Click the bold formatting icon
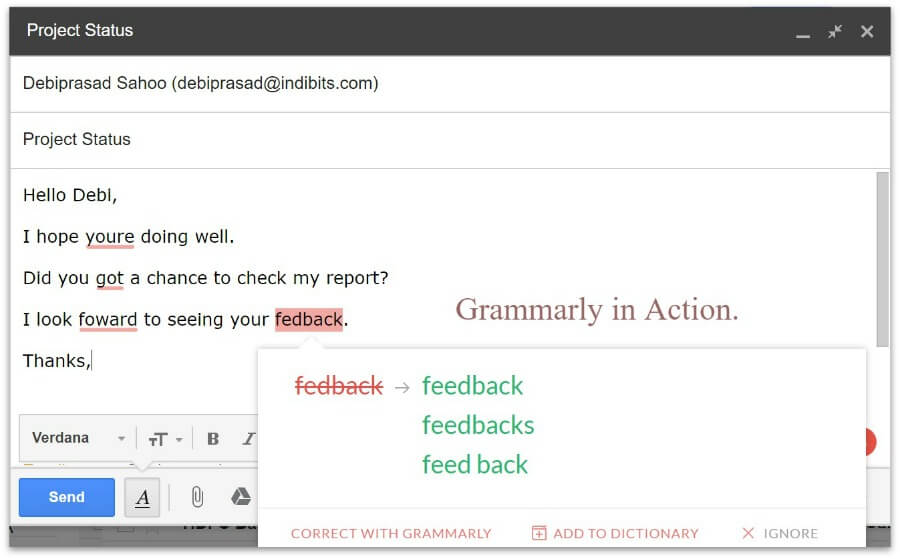This screenshot has height=559, width=900. point(213,439)
